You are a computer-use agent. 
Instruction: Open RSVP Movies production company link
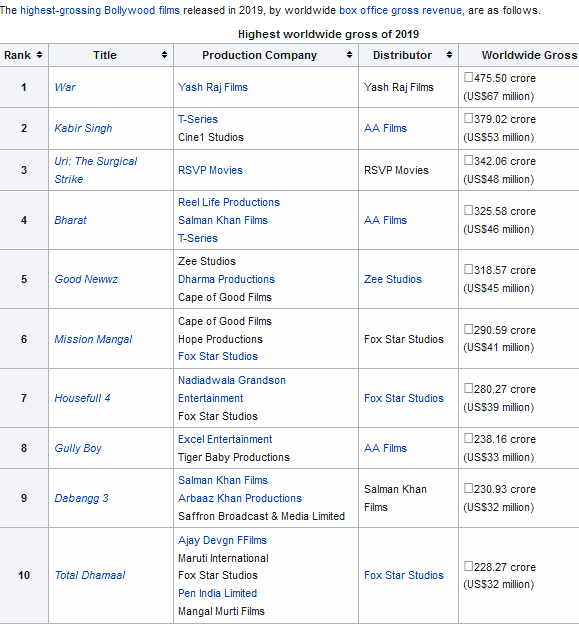click(210, 170)
